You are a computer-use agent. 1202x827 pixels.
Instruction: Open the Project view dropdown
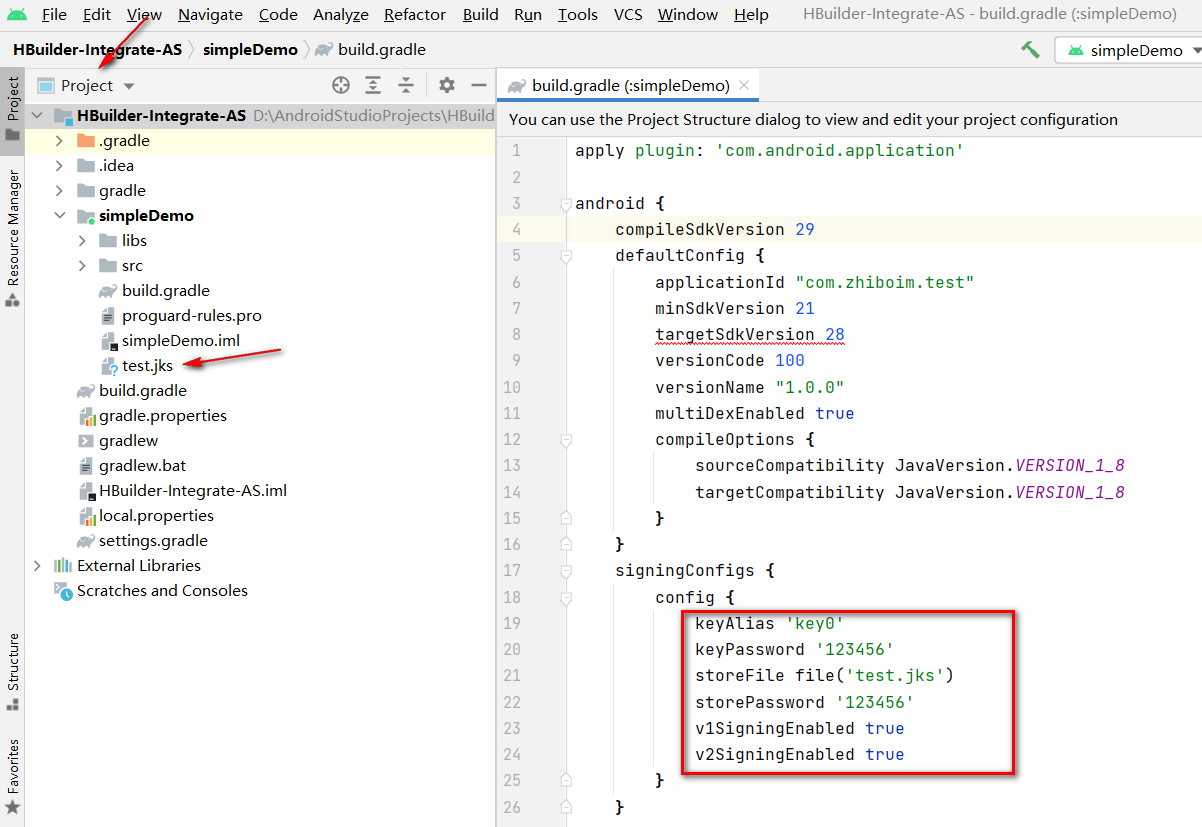[x=97, y=86]
